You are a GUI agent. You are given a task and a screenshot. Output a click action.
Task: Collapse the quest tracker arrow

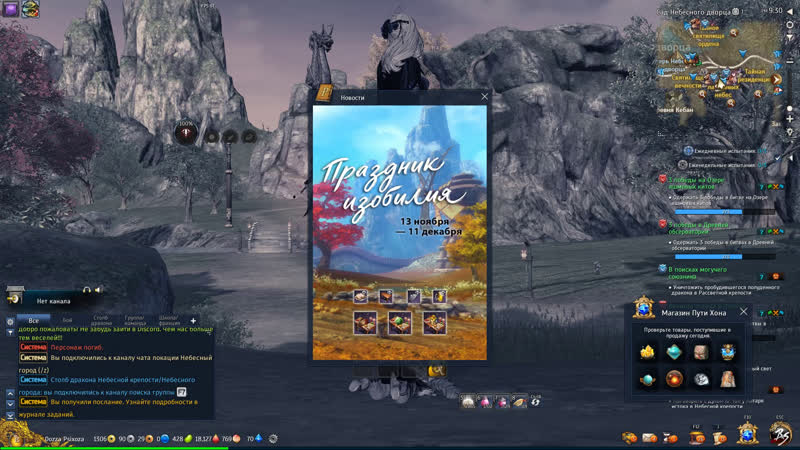pyautogui.click(x=791, y=158)
